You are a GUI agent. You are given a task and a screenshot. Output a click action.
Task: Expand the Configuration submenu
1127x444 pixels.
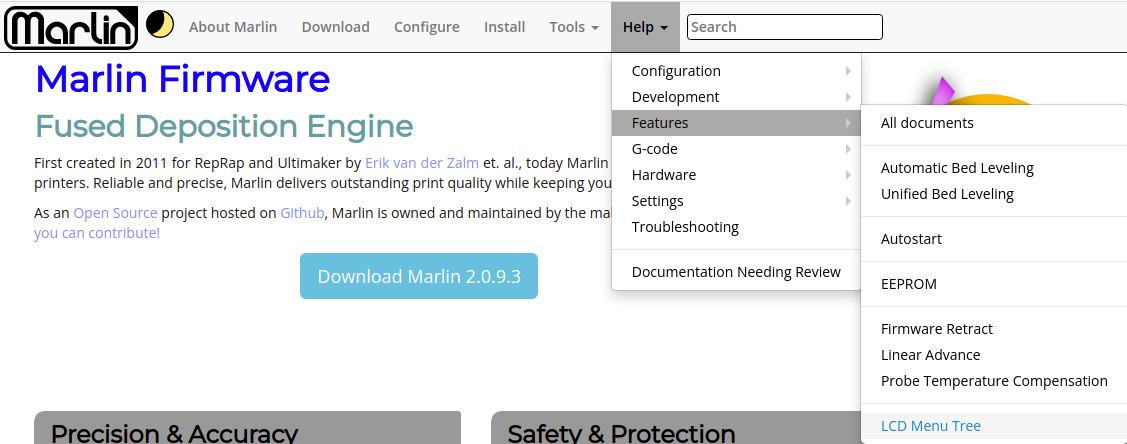[736, 71]
